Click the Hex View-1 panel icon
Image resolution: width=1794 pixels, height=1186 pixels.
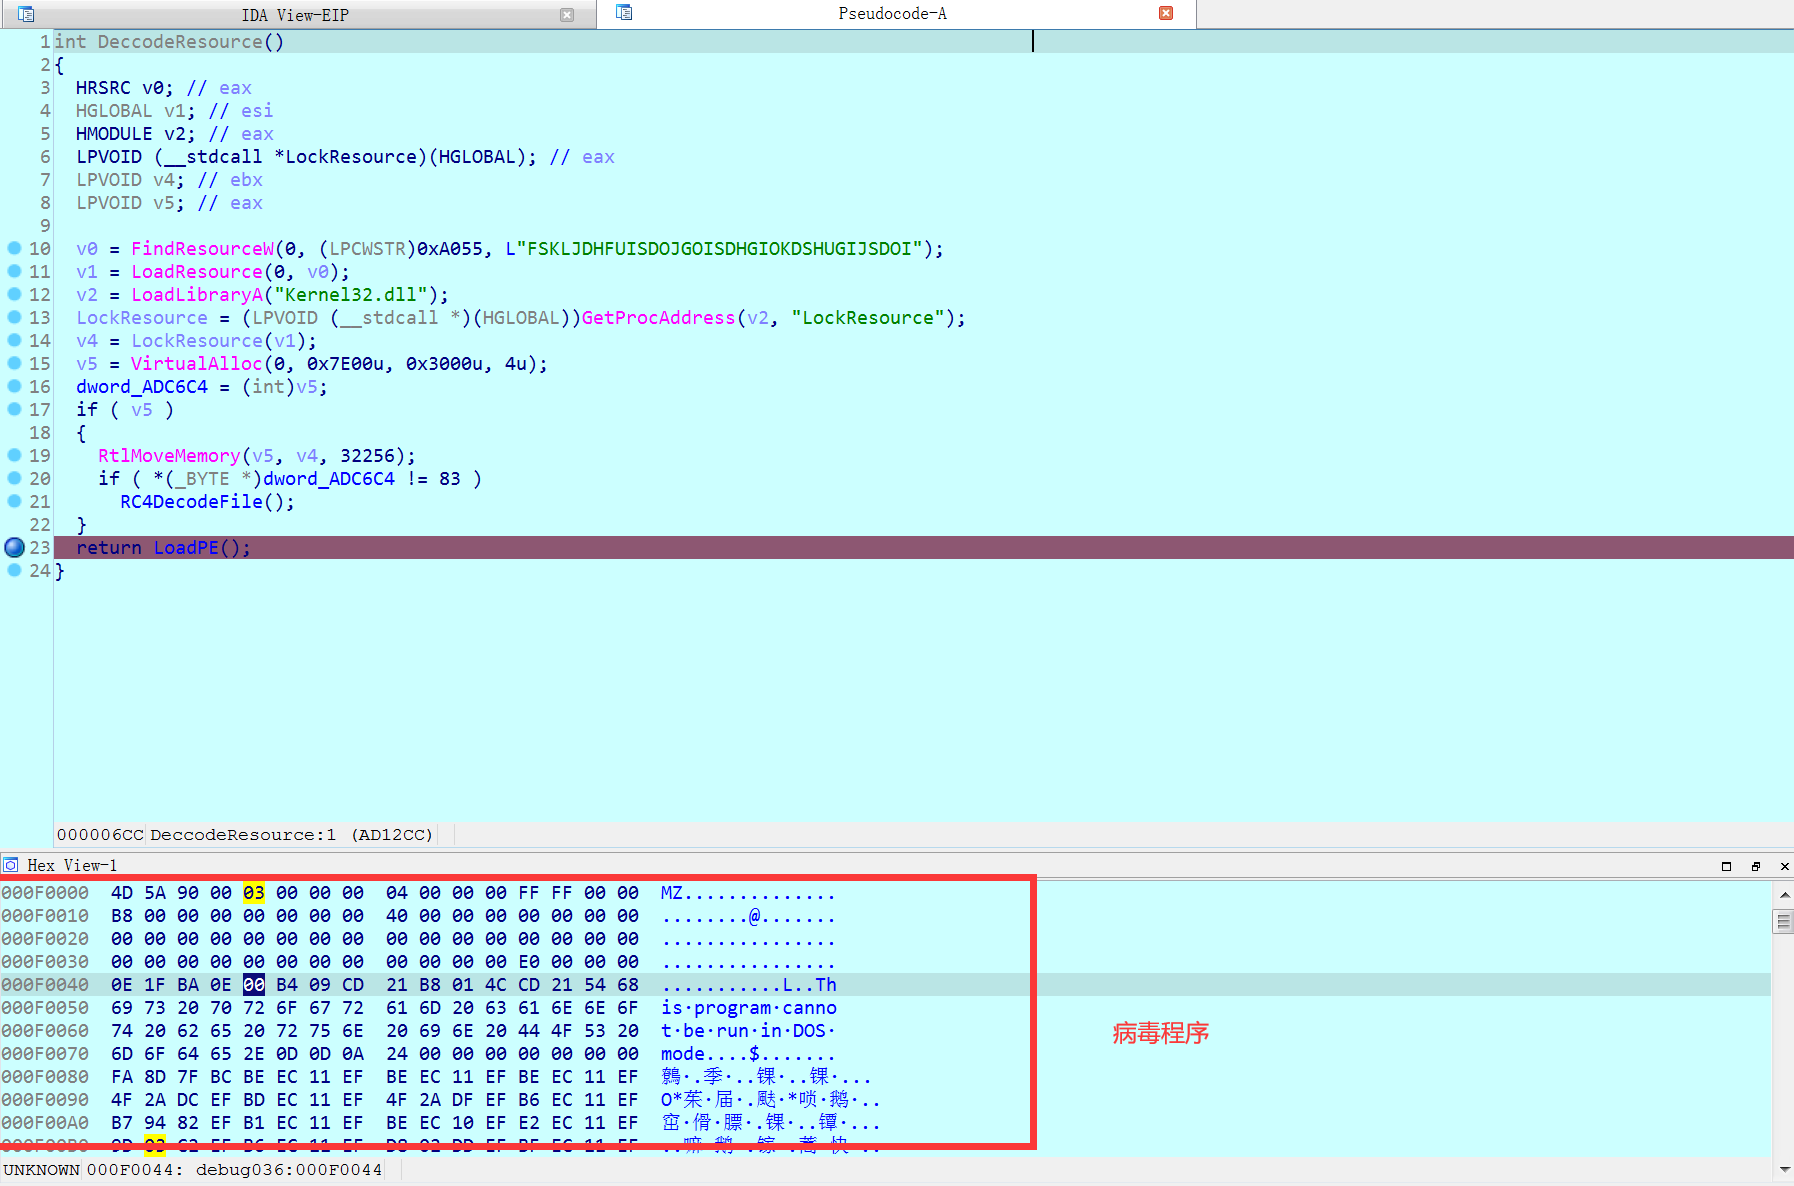click(11, 865)
